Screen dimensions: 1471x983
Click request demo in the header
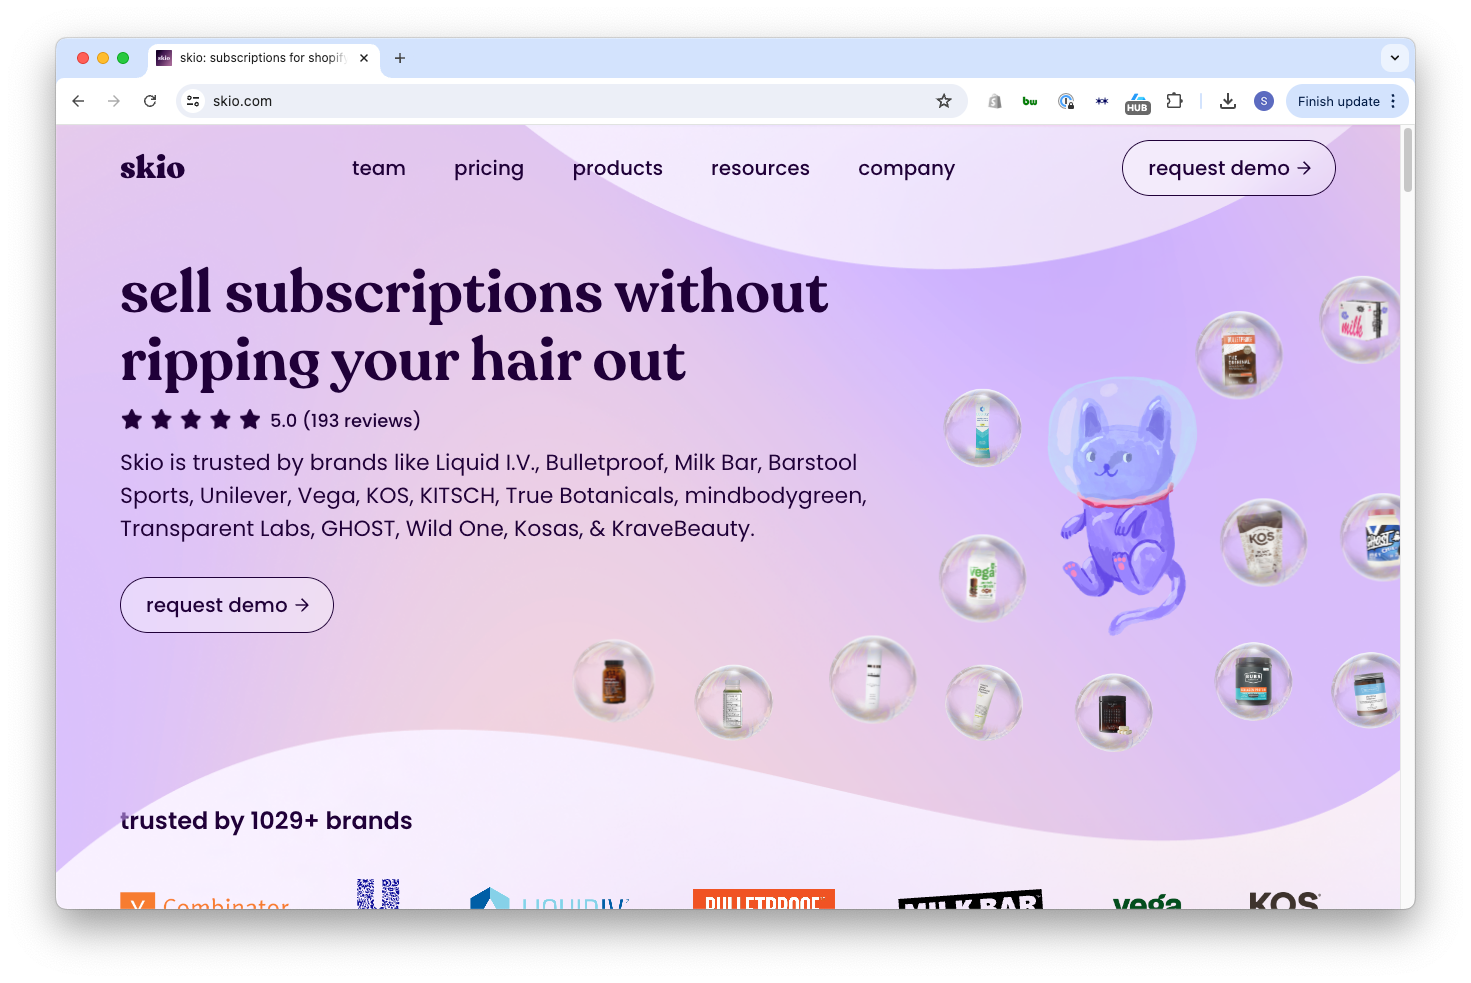click(1228, 168)
